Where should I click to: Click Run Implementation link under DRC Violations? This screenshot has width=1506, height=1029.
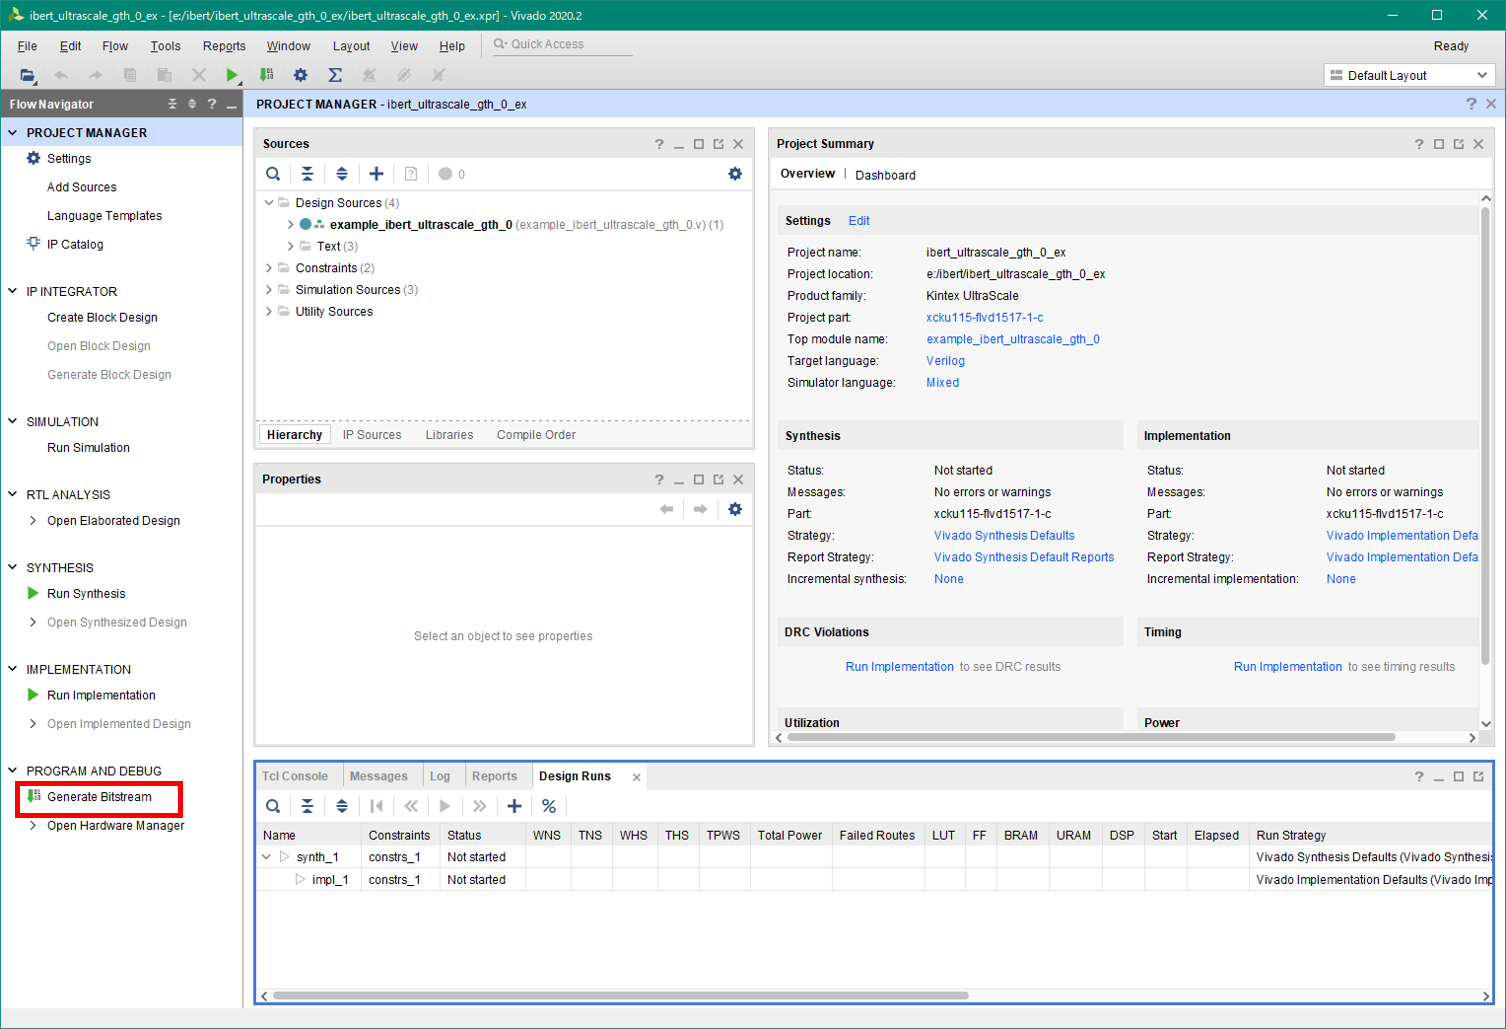[x=899, y=667]
